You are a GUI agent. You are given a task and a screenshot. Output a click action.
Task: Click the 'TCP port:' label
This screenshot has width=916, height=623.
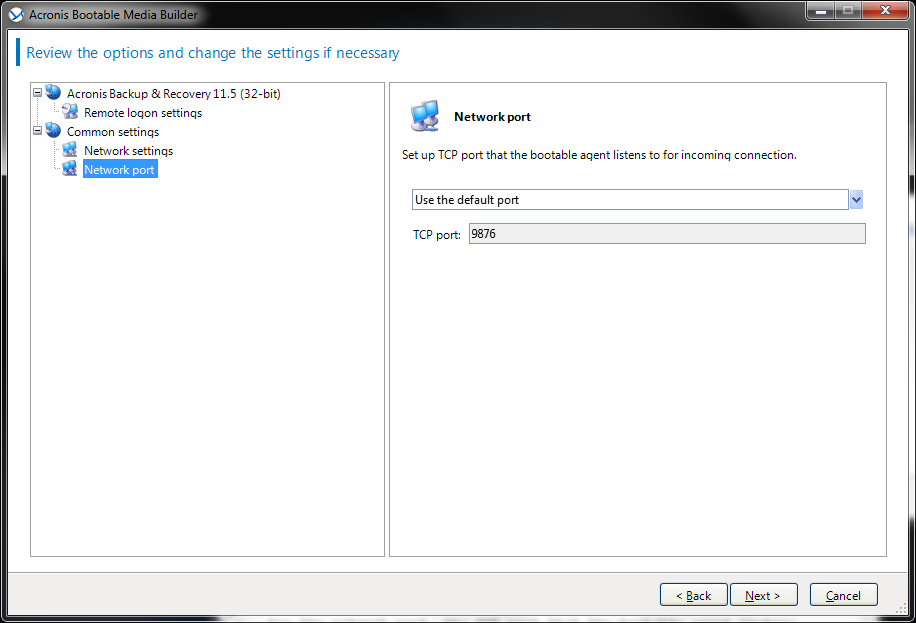437,235
